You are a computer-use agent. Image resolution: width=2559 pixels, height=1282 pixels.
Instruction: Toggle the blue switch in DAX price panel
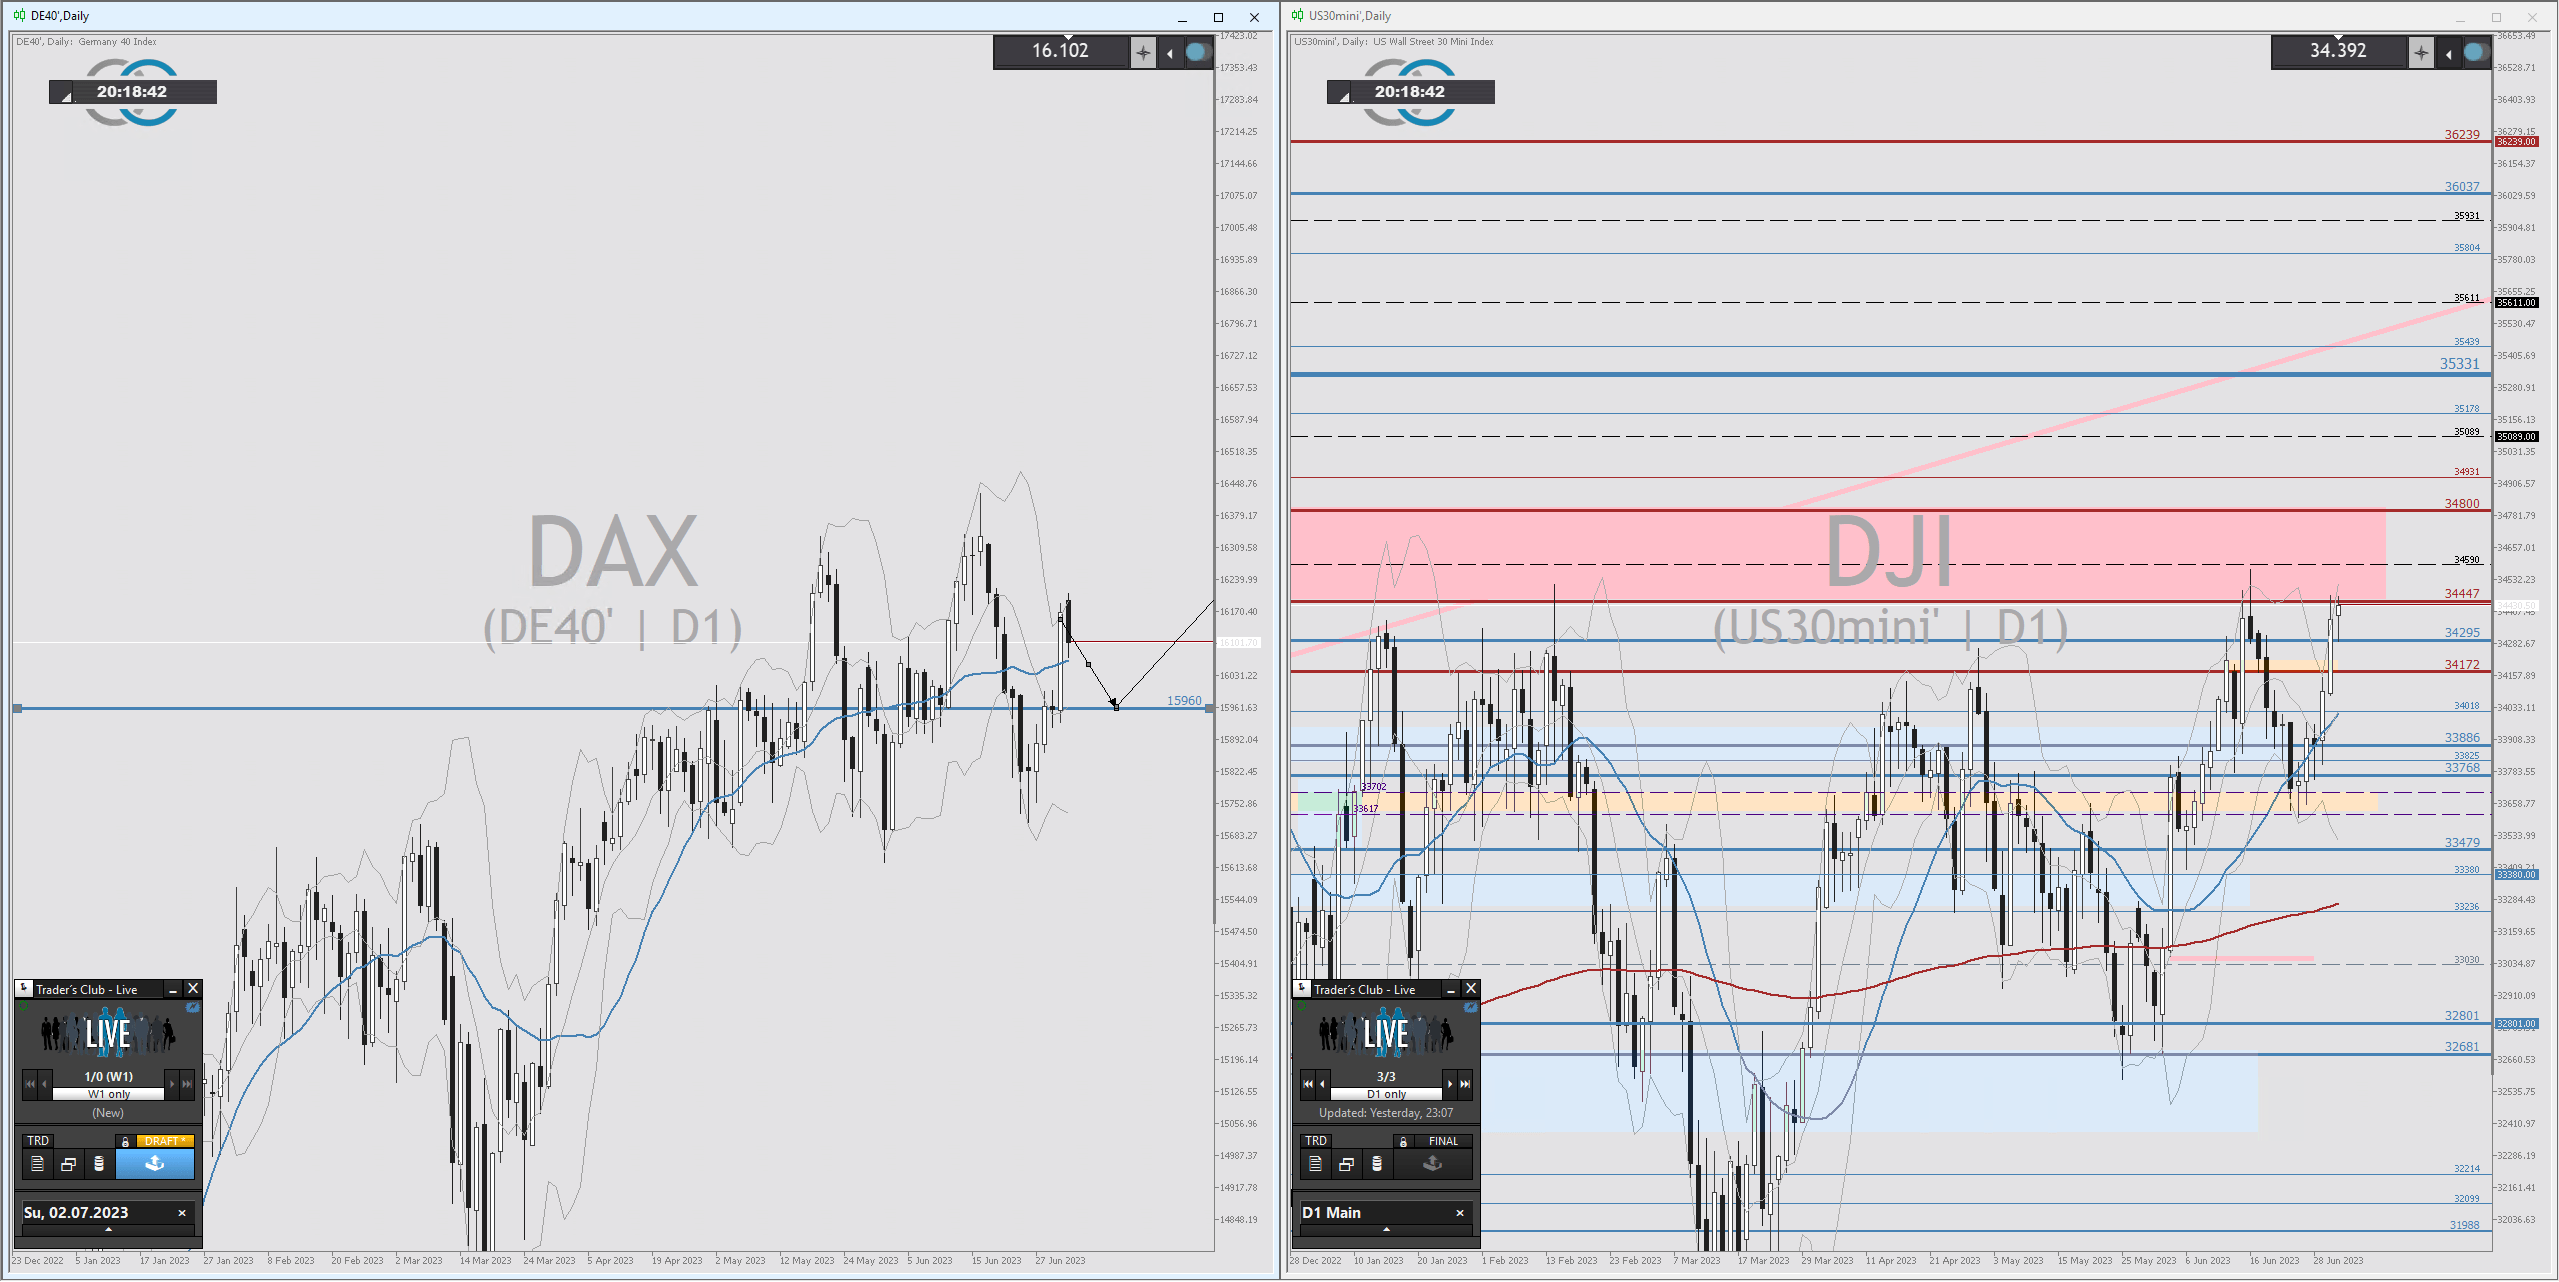coord(1197,52)
